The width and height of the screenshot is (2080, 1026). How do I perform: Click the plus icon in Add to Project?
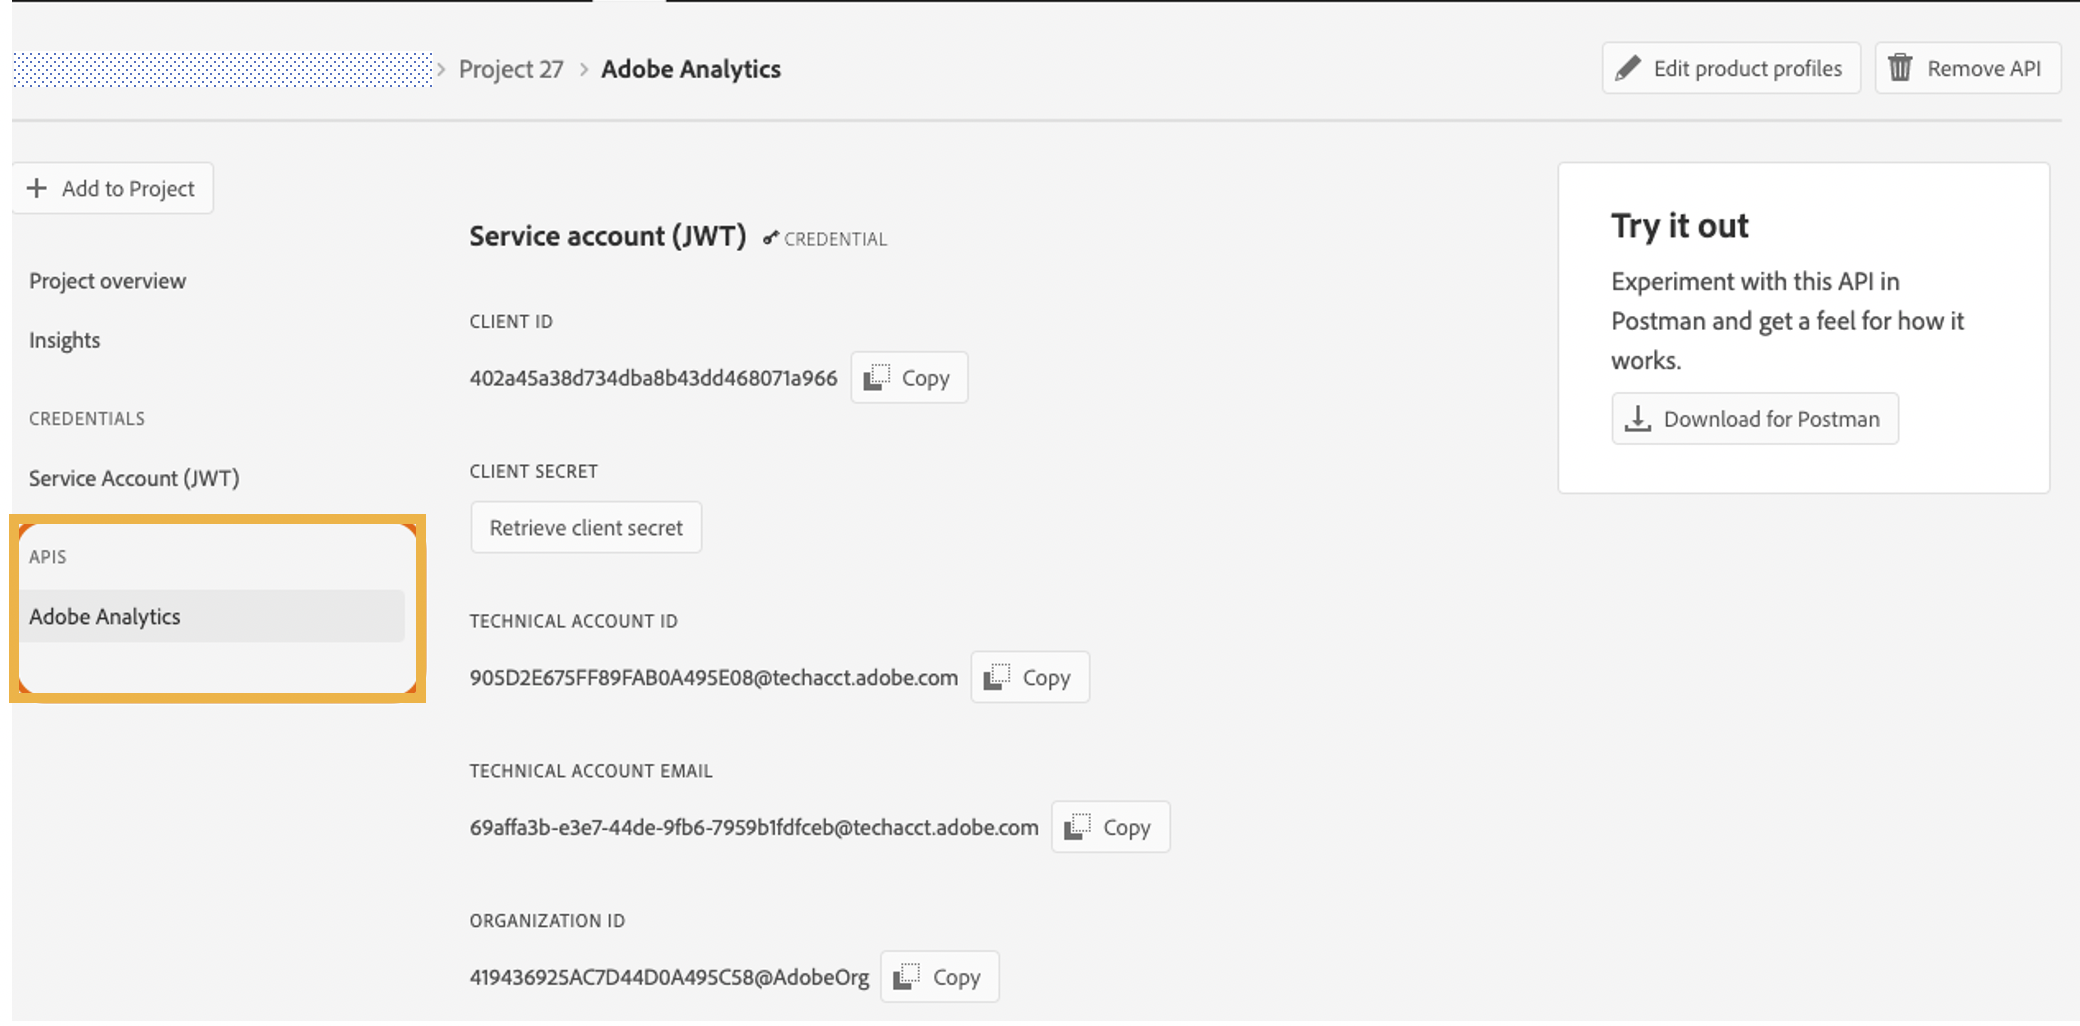[37, 188]
